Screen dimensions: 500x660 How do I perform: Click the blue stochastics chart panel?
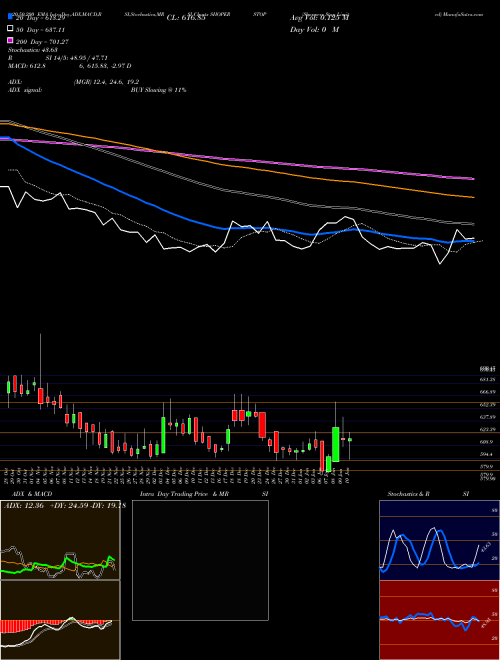pos(439,540)
